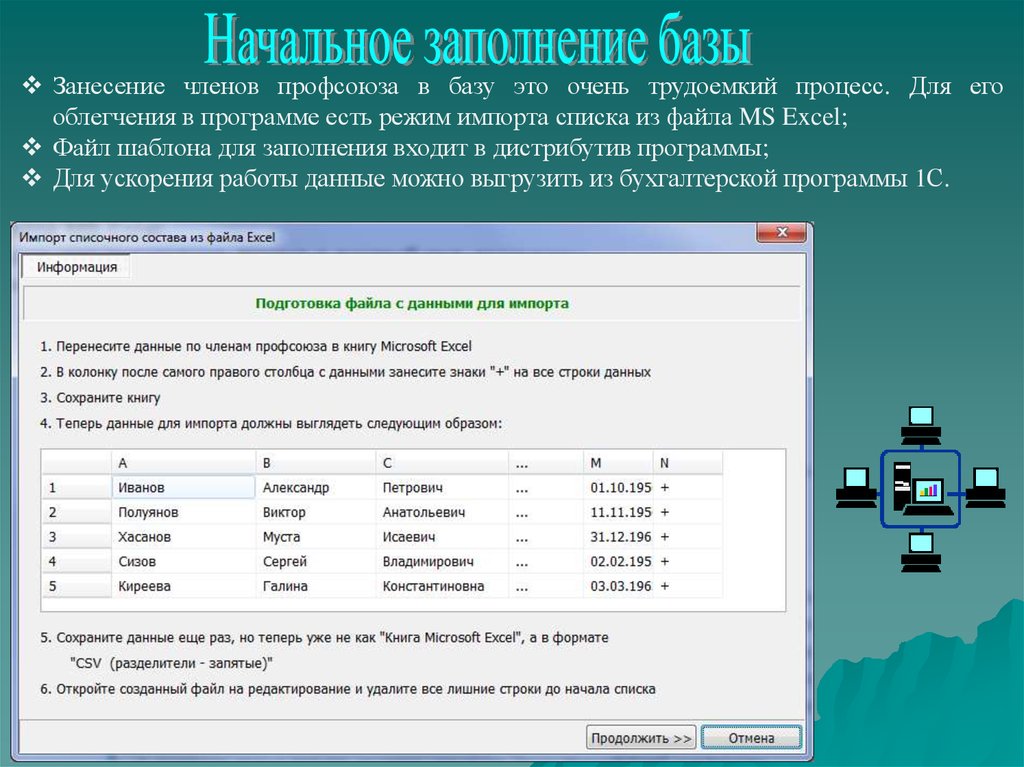
Task: Click the top computer icon in network diagram
Action: coord(920,425)
